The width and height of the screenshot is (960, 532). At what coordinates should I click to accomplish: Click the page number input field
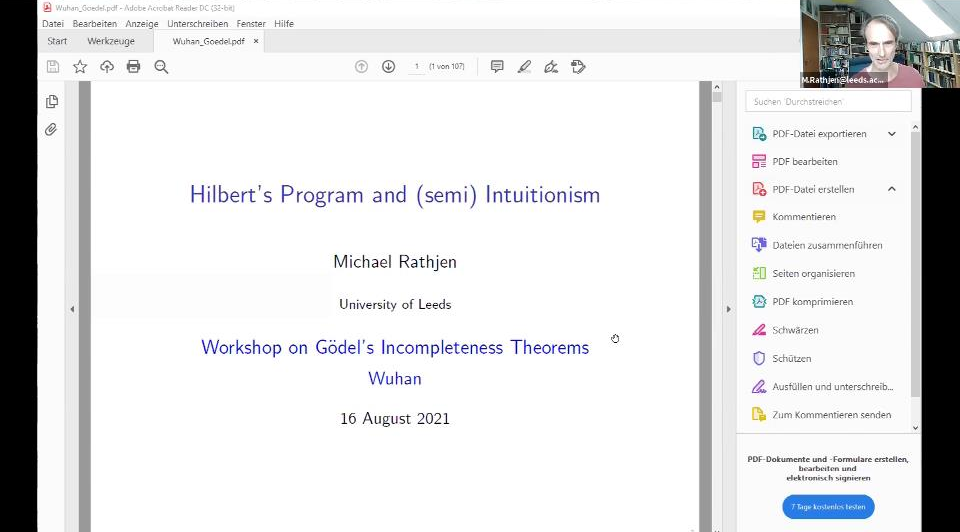416,67
